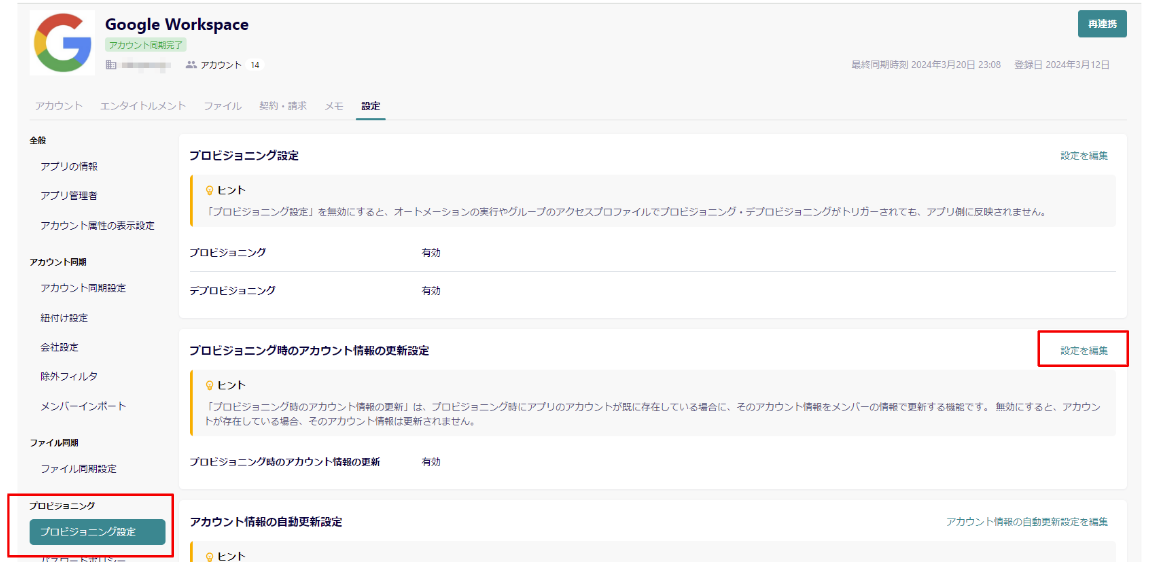
Task: Click the account count 14 badge
Action: pos(255,65)
